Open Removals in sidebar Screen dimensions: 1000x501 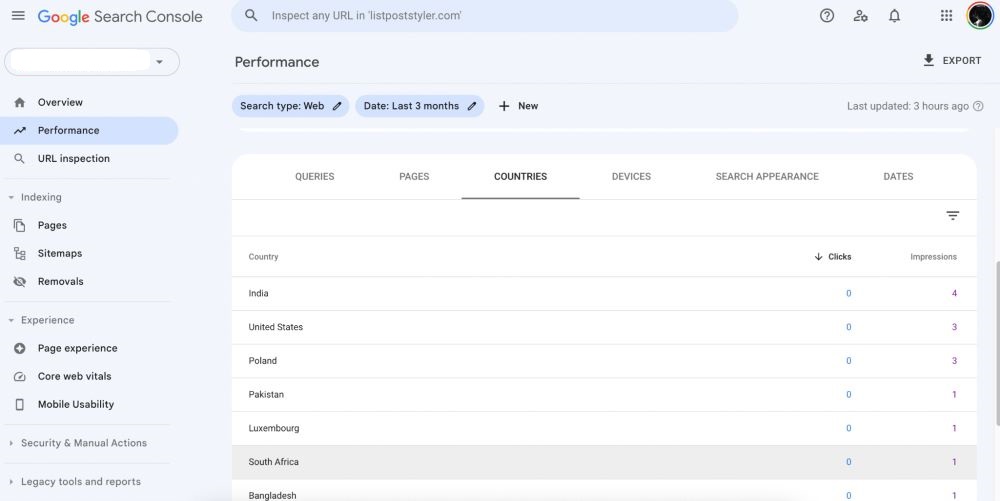89,281
